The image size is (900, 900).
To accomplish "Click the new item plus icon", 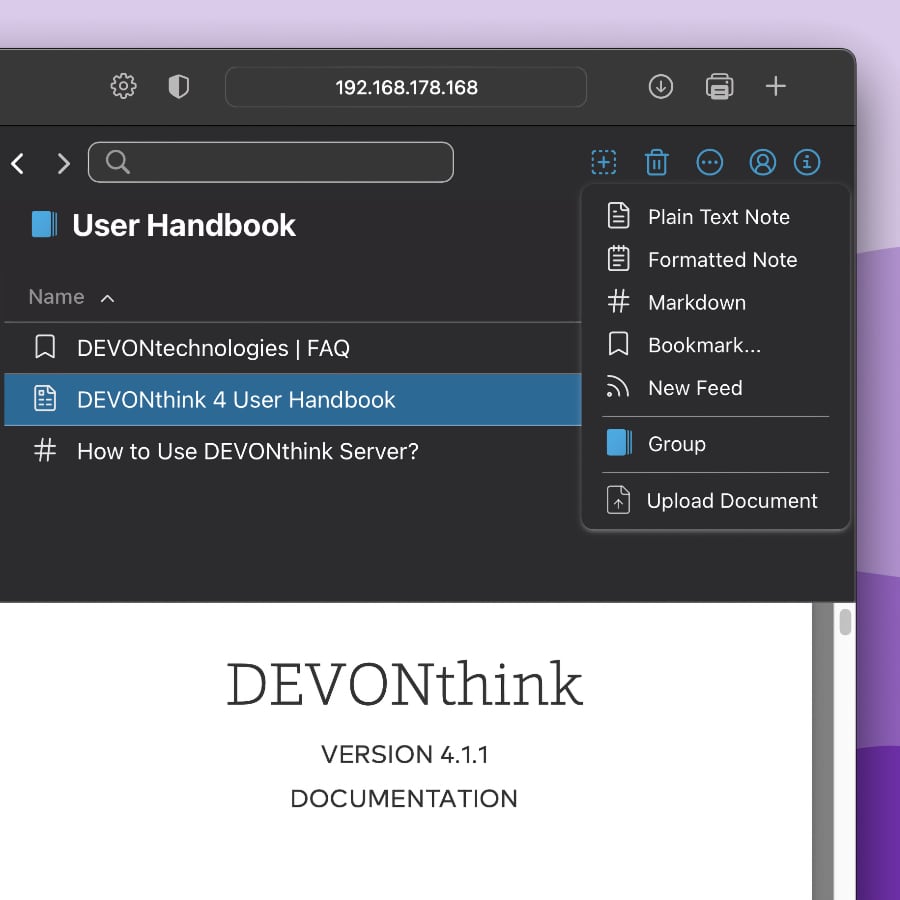I will pos(603,162).
